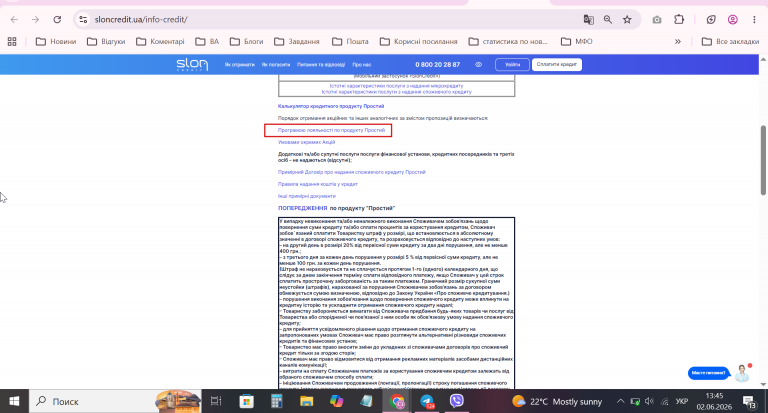
Task: Open the Як отримати menu item
Action: (240, 65)
